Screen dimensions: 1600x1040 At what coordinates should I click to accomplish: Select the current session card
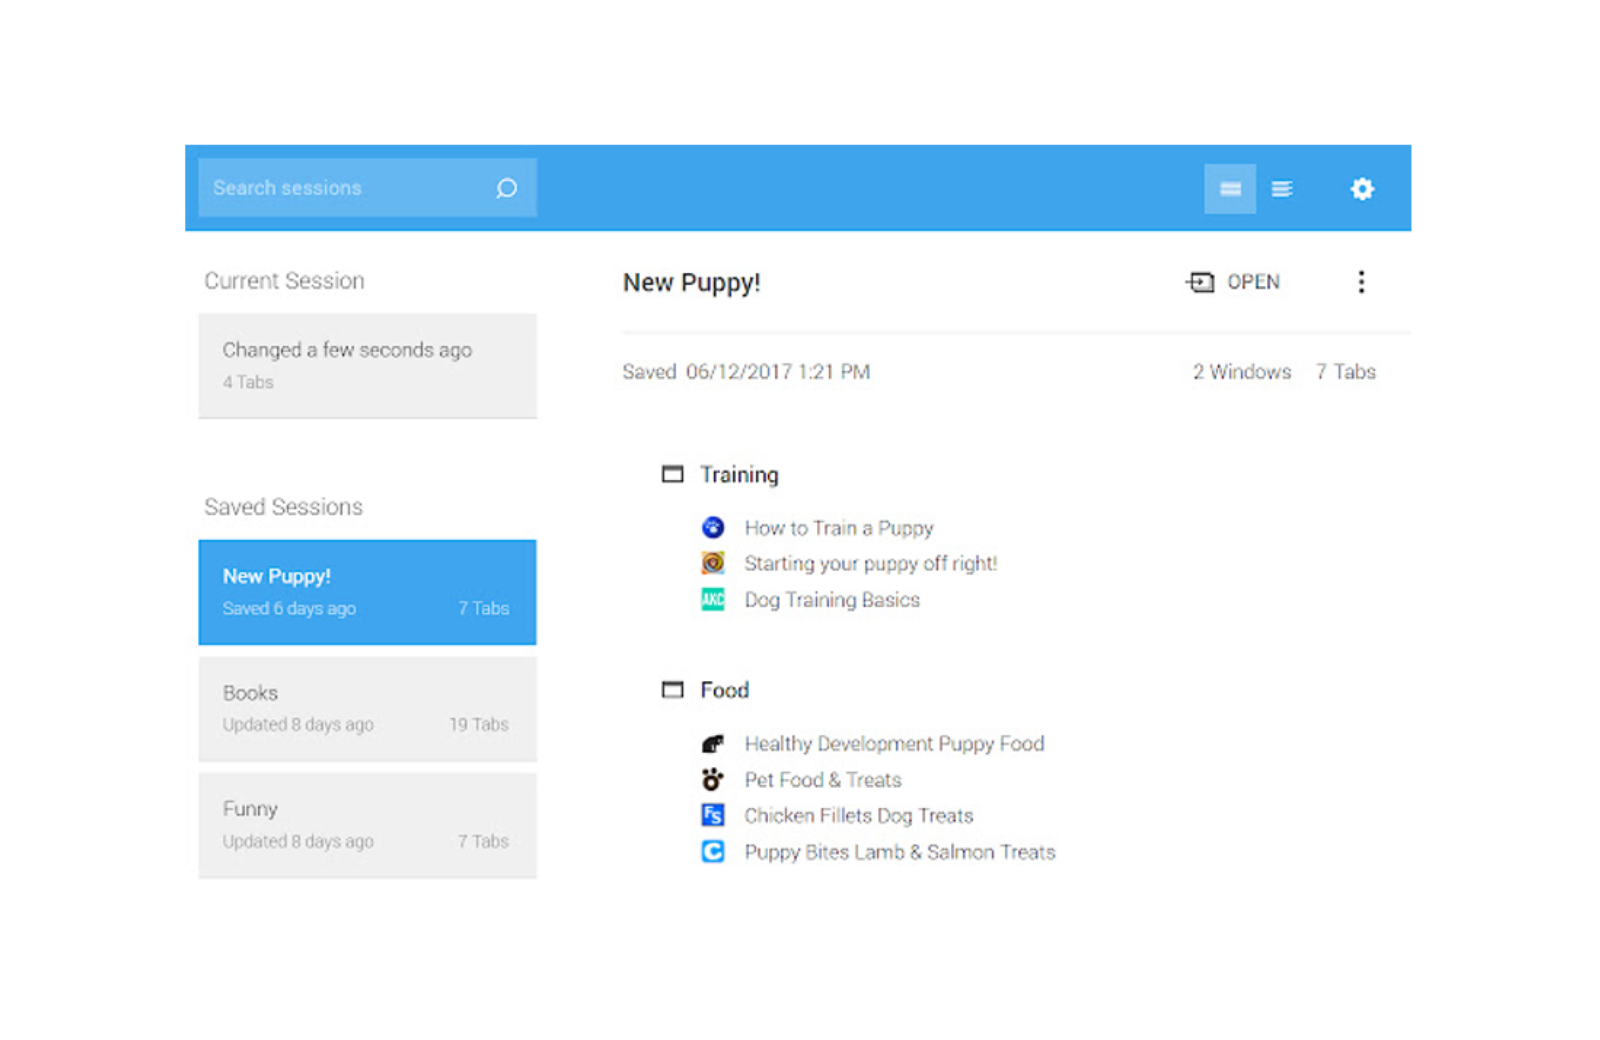tap(367, 366)
